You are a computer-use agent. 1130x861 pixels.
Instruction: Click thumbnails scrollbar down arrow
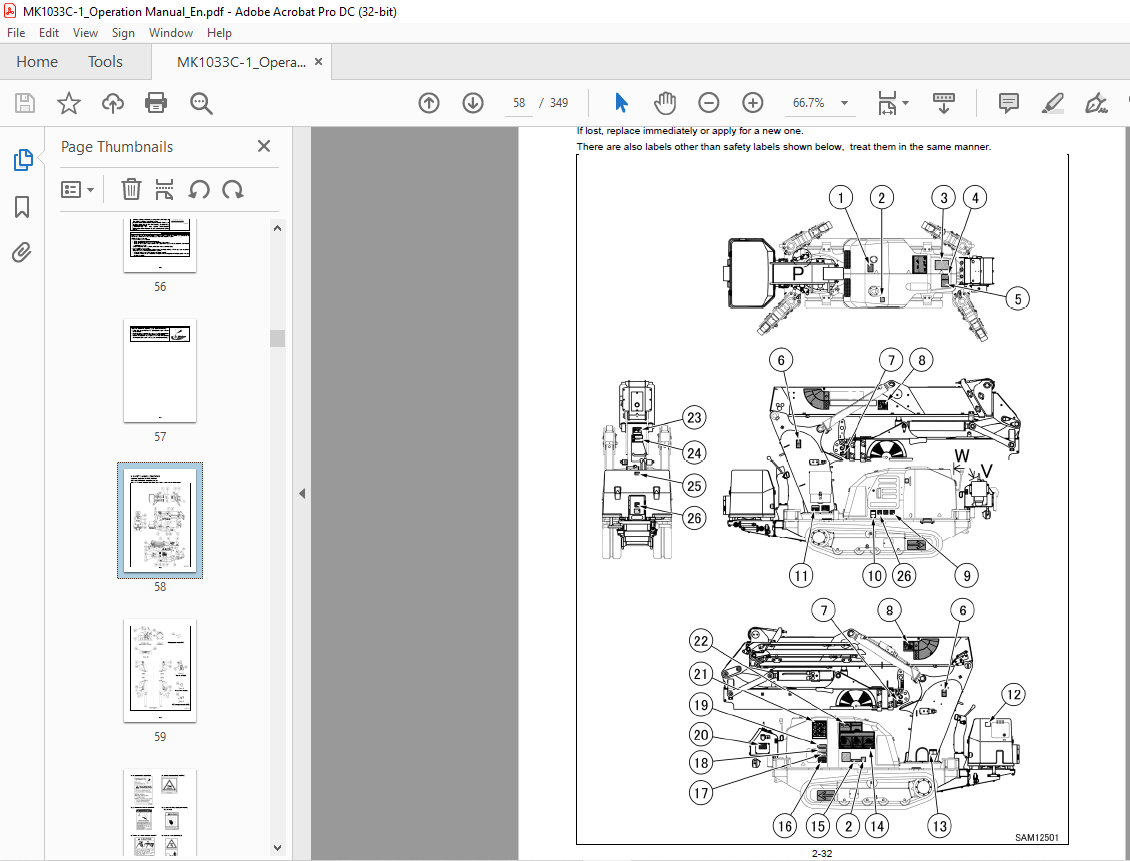coord(277,848)
